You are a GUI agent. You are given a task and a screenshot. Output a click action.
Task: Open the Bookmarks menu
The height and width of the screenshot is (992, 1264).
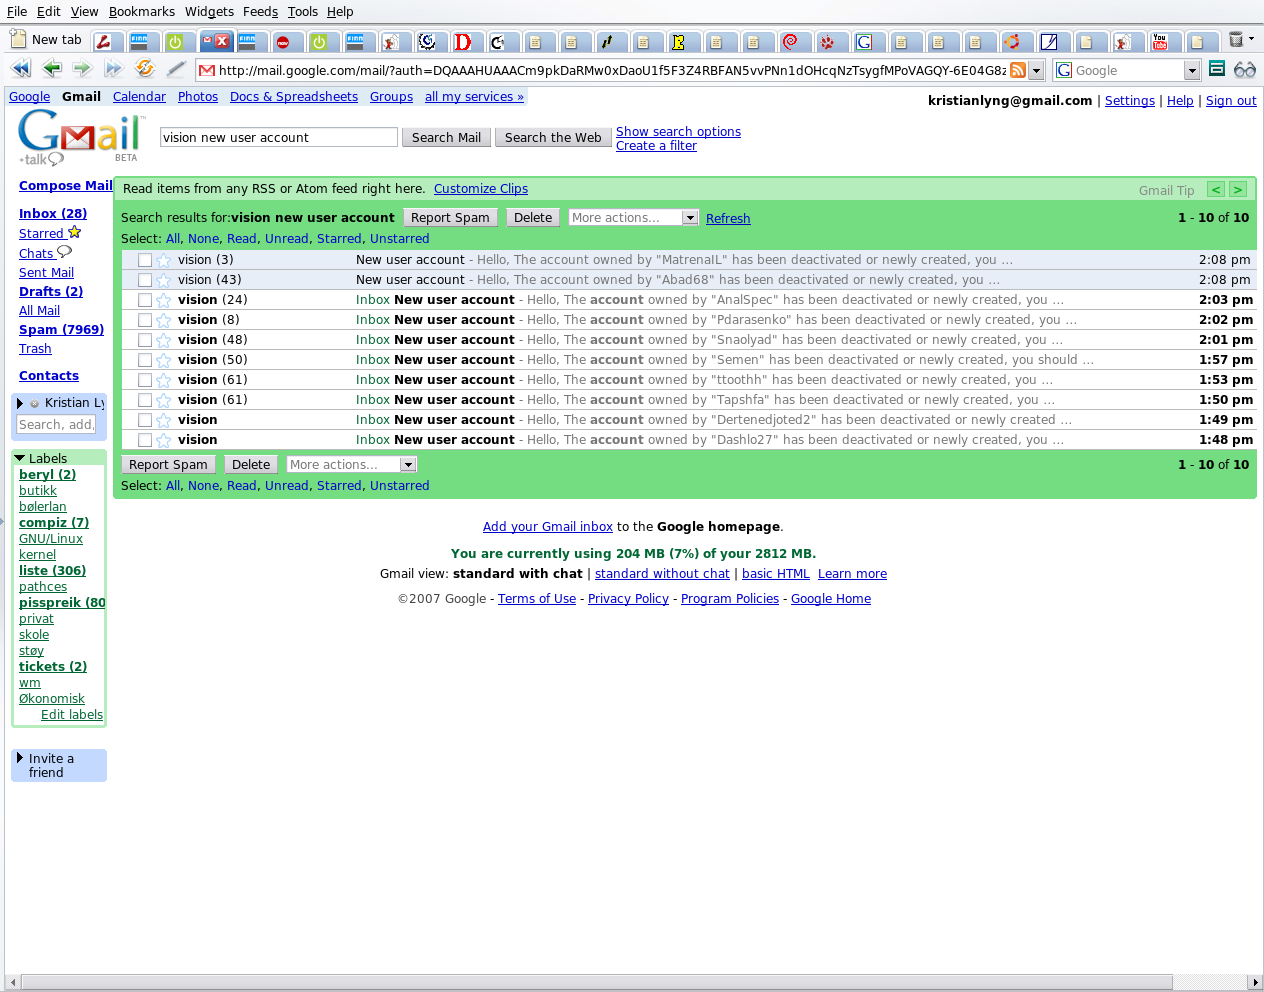[x=142, y=11]
